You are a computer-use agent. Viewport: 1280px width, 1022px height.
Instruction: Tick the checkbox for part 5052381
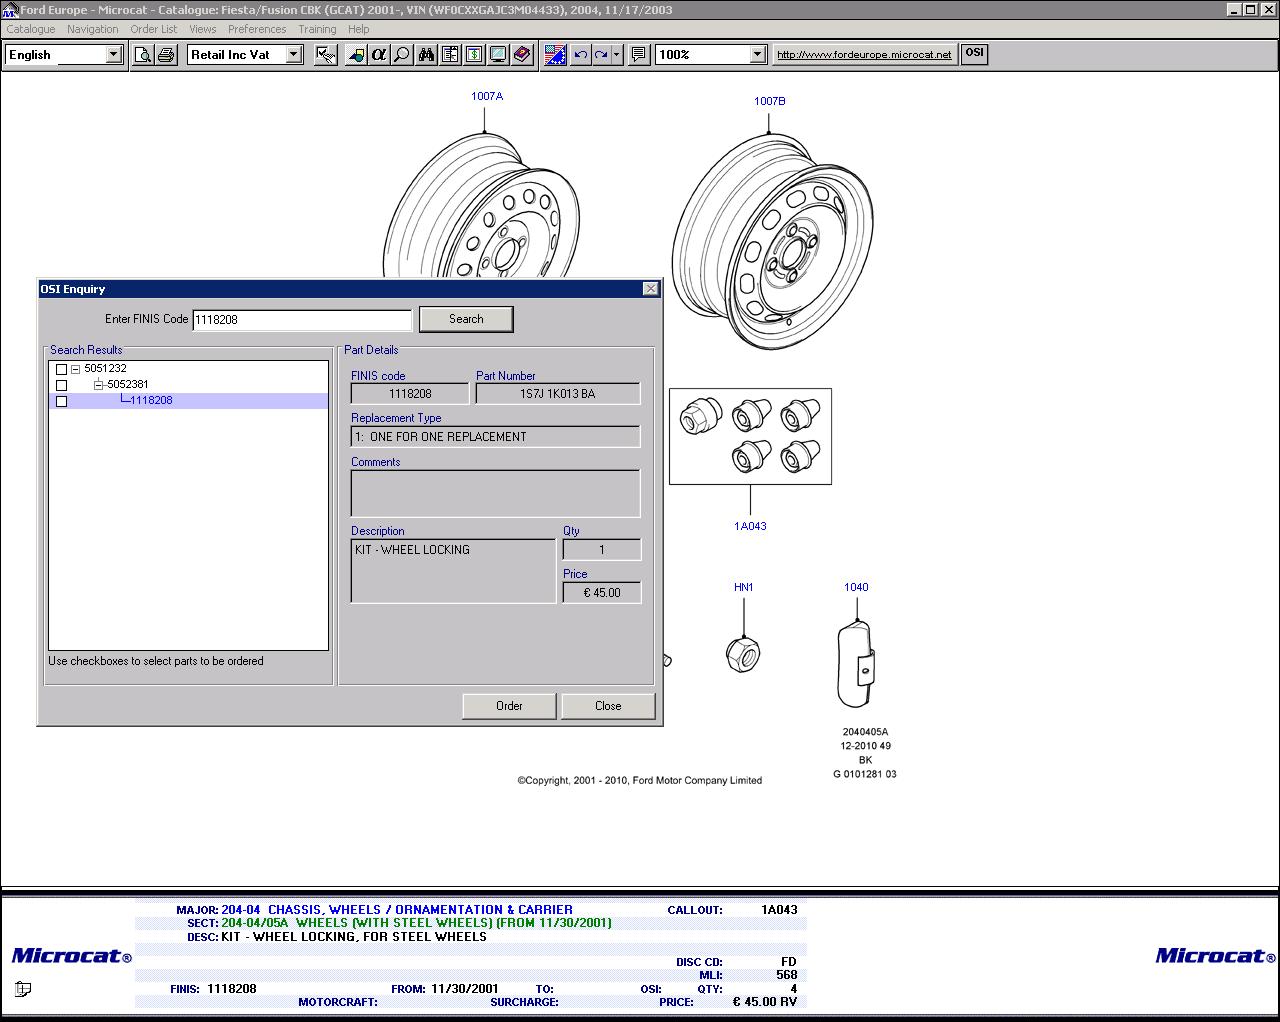[x=62, y=386]
